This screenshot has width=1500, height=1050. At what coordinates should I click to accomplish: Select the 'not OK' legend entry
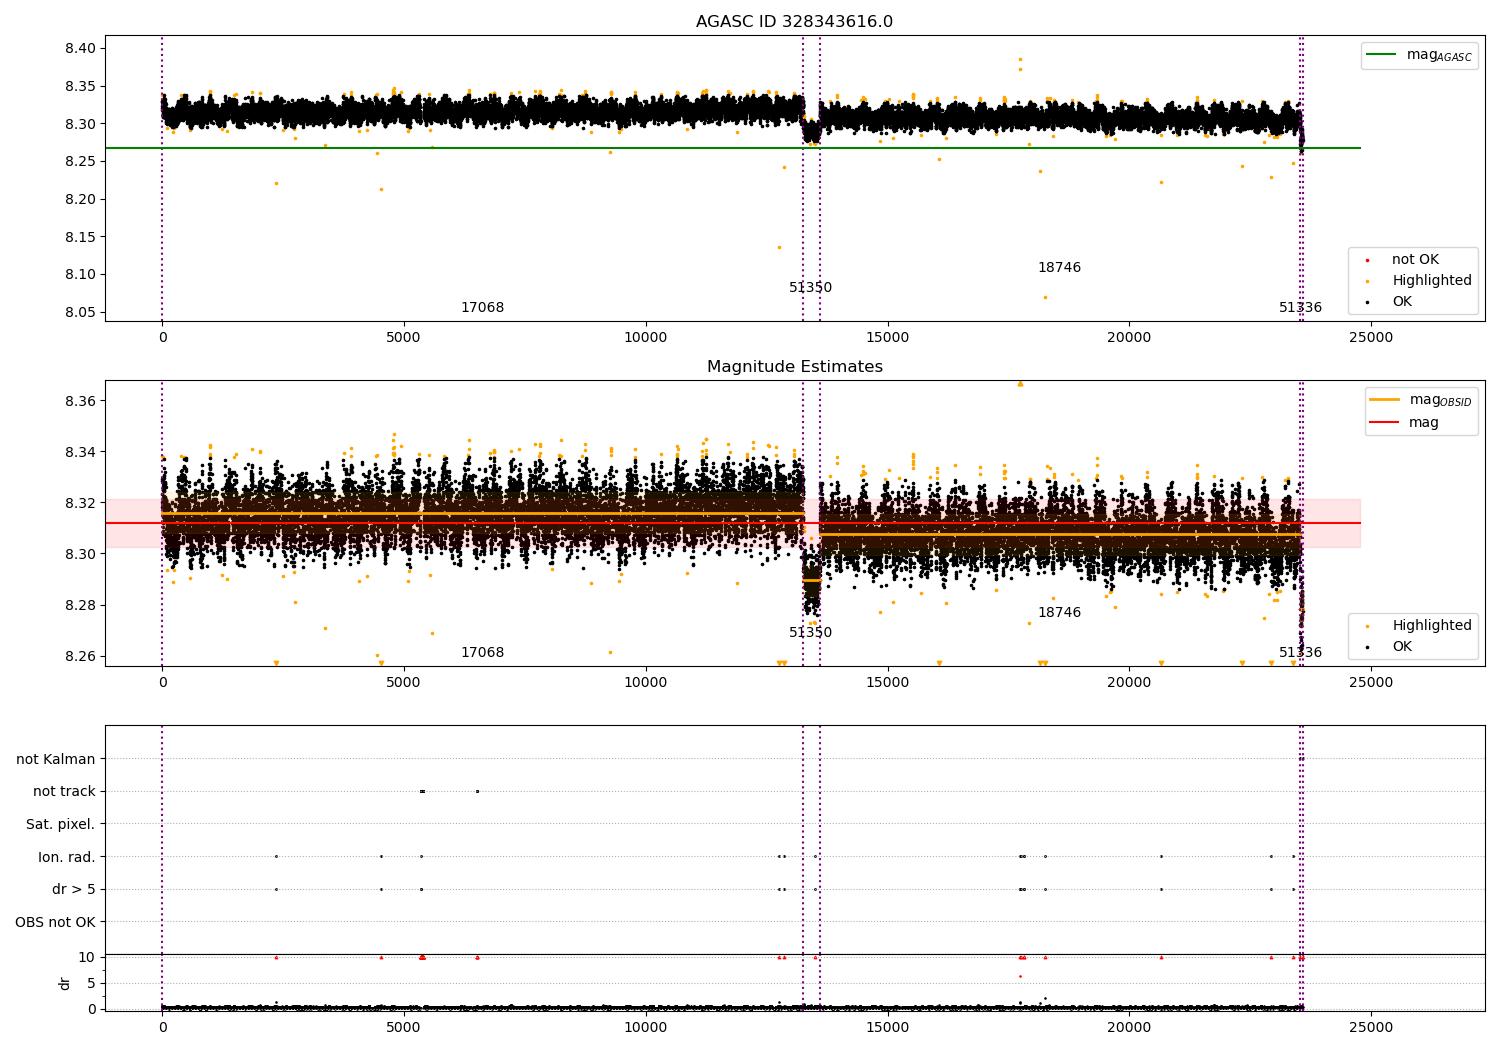1415,260
